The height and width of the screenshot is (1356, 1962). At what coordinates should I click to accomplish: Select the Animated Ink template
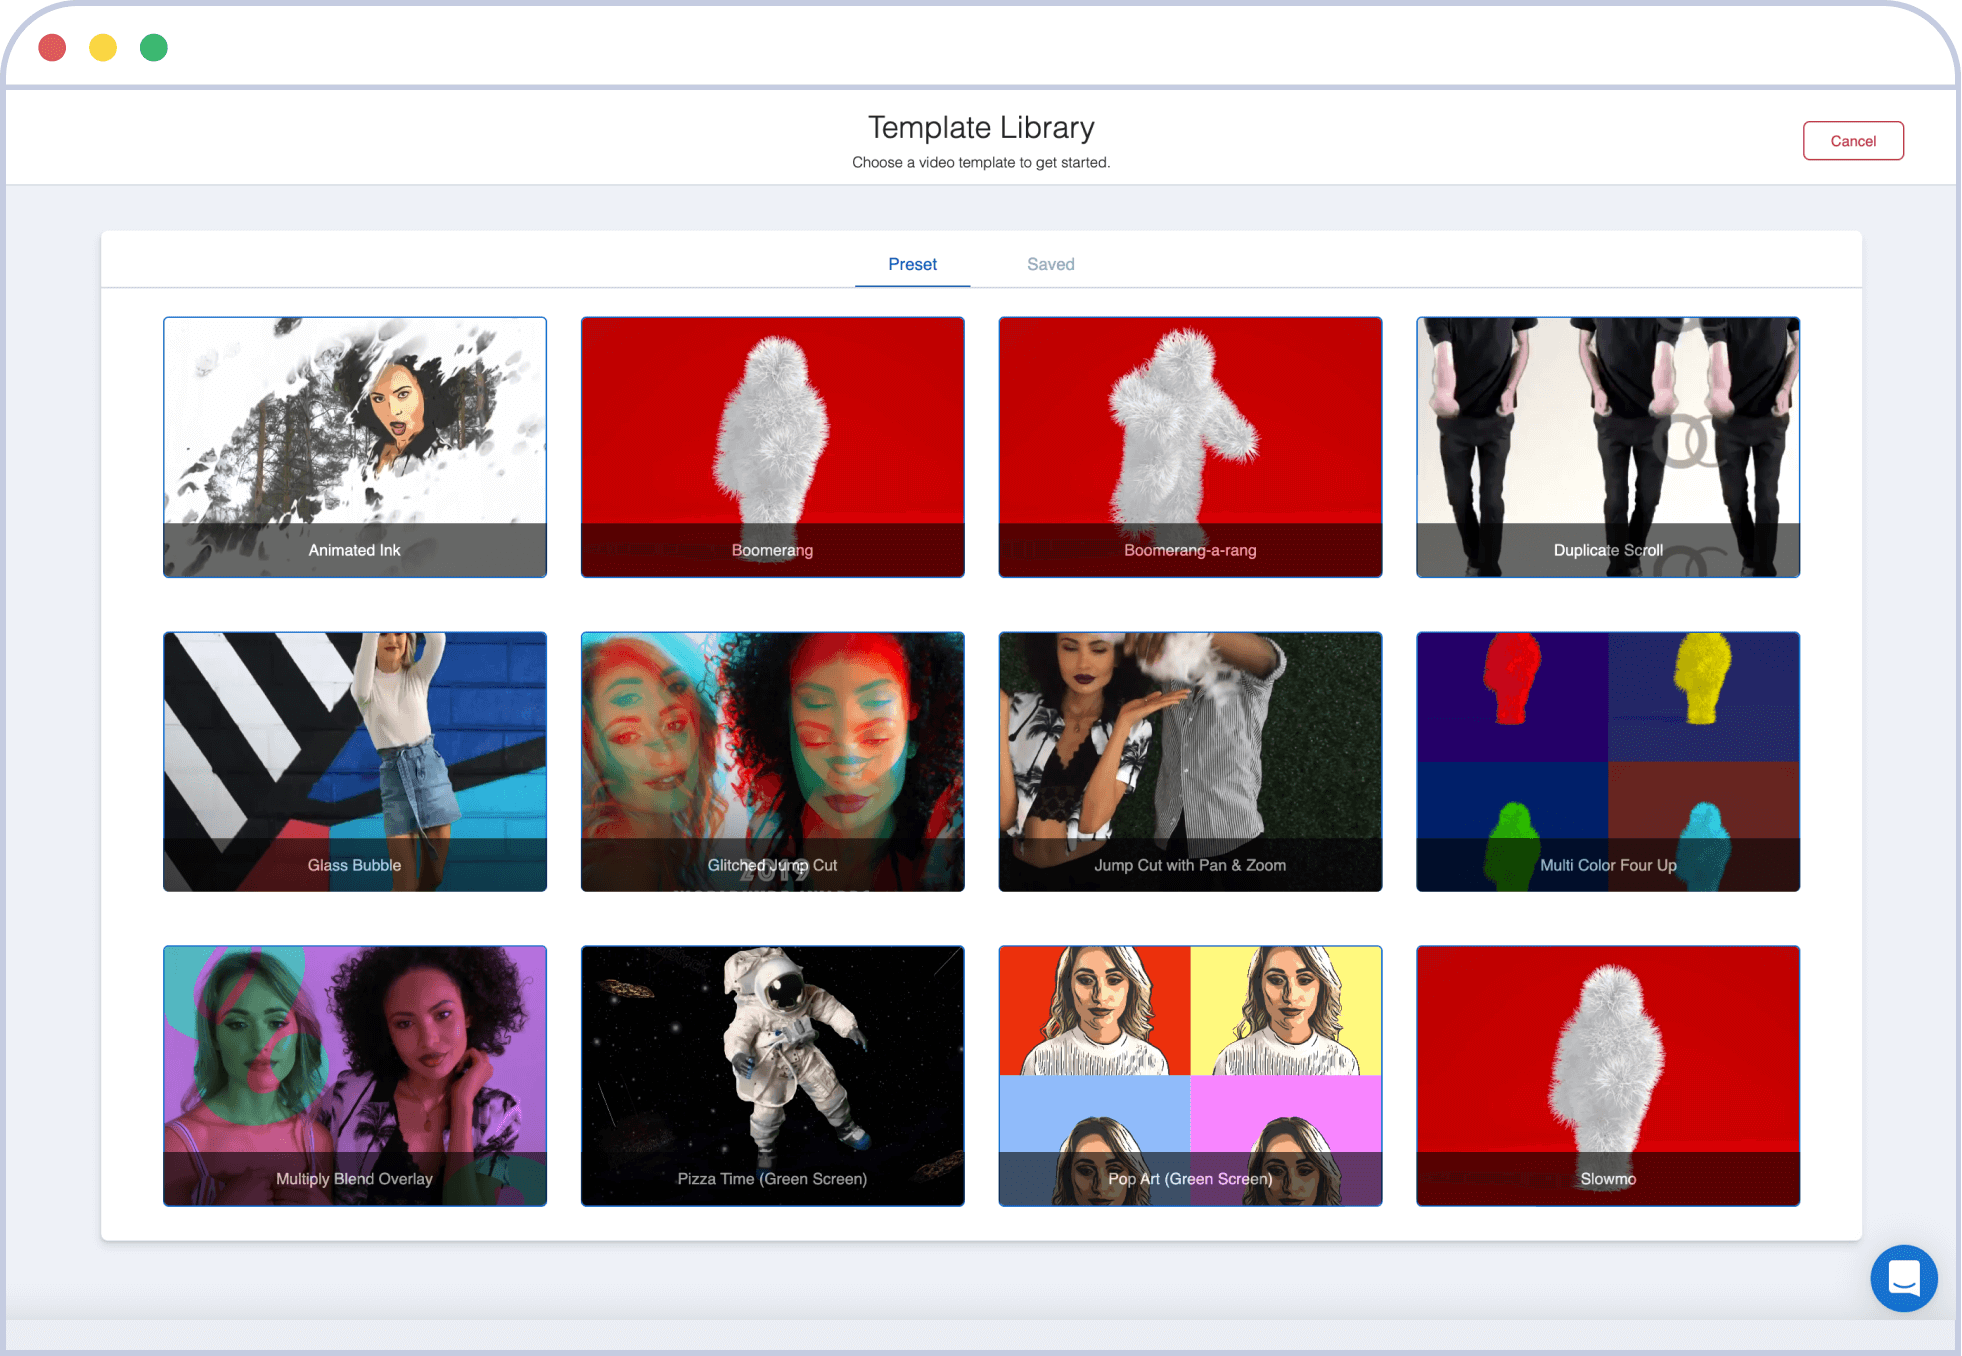click(356, 447)
